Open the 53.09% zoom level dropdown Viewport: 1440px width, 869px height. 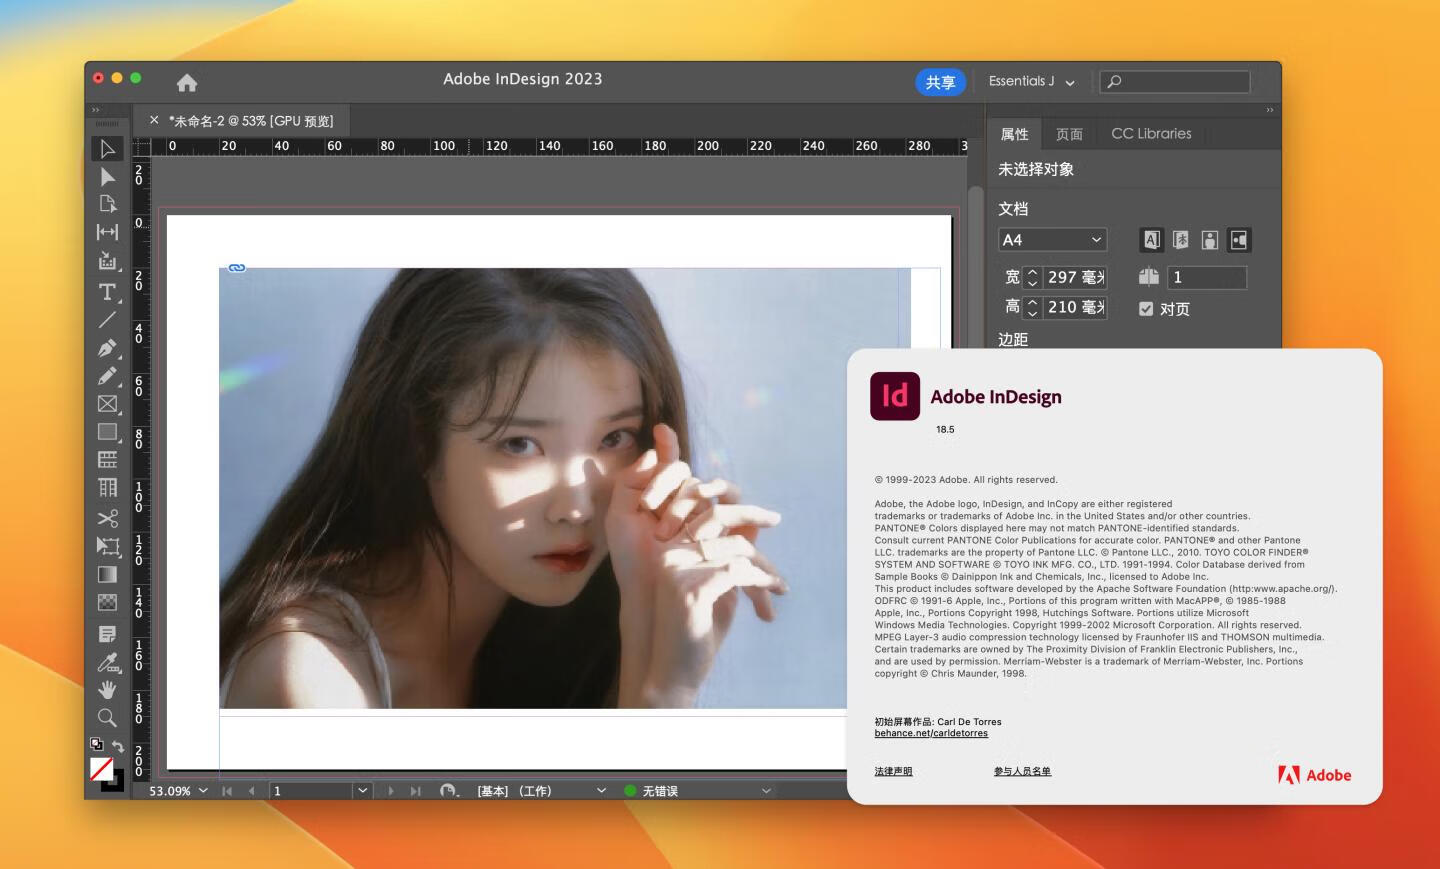[203, 791]
